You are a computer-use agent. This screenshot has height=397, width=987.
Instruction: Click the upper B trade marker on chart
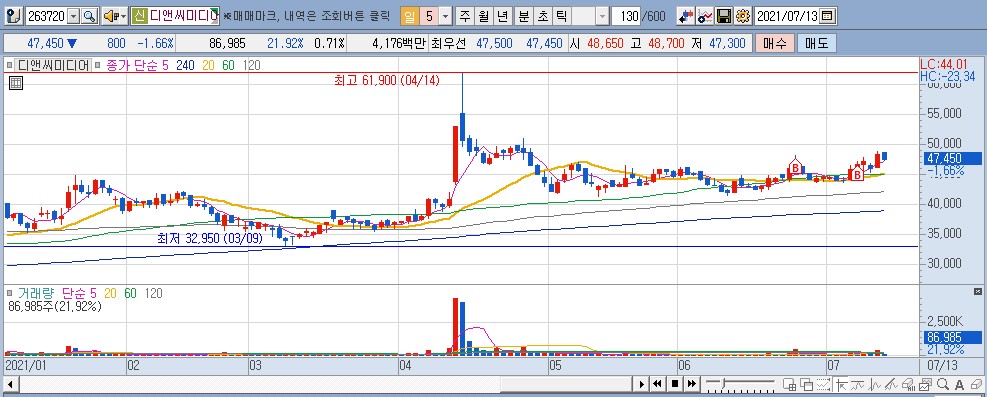point(796,167)
